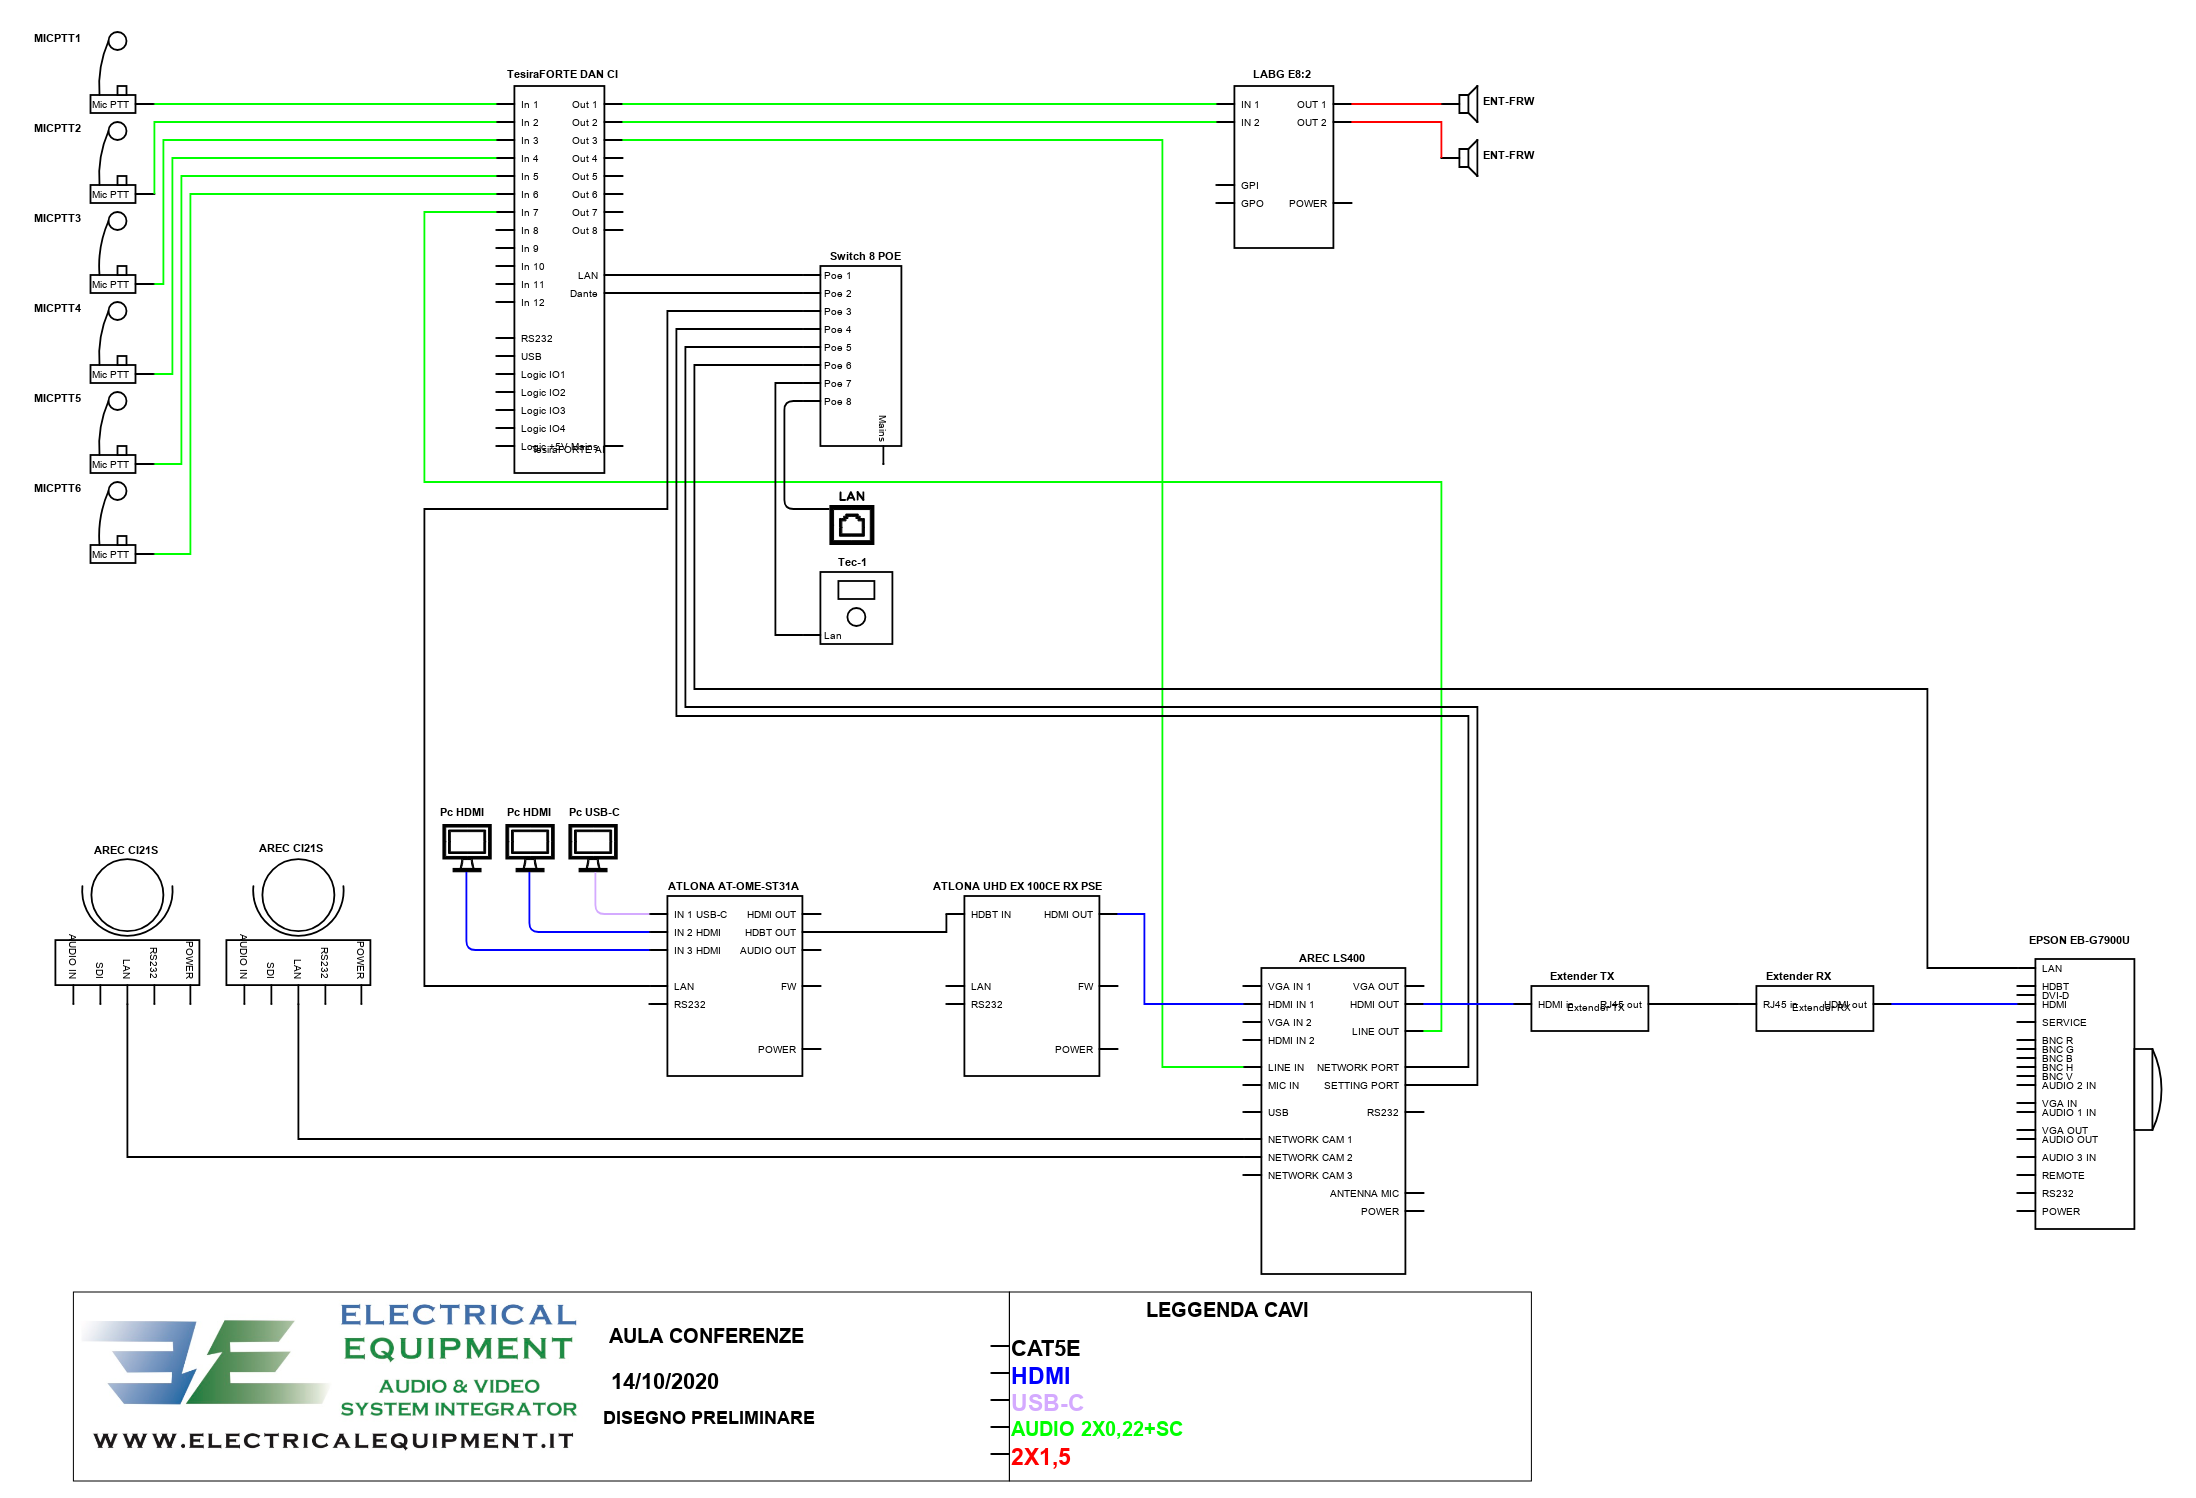Click the LINE OUT port on LS400
2196x1498 pixels.
[1375, 1032]
